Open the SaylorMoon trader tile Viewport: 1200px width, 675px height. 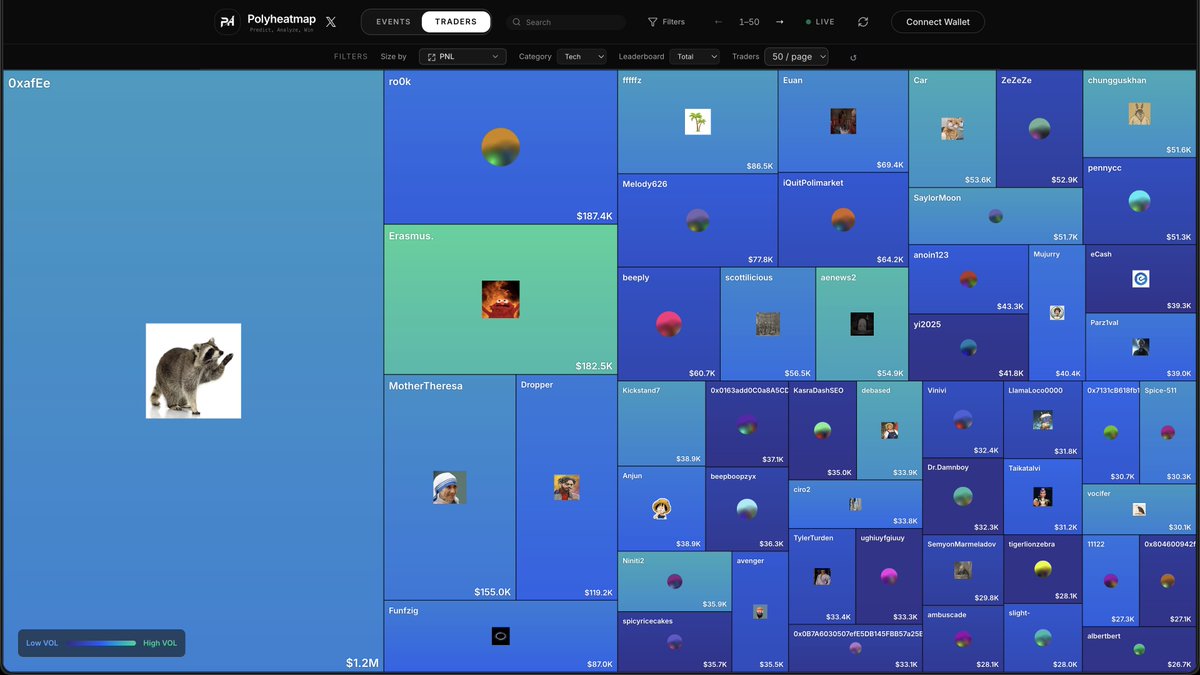tap(995, 216)
